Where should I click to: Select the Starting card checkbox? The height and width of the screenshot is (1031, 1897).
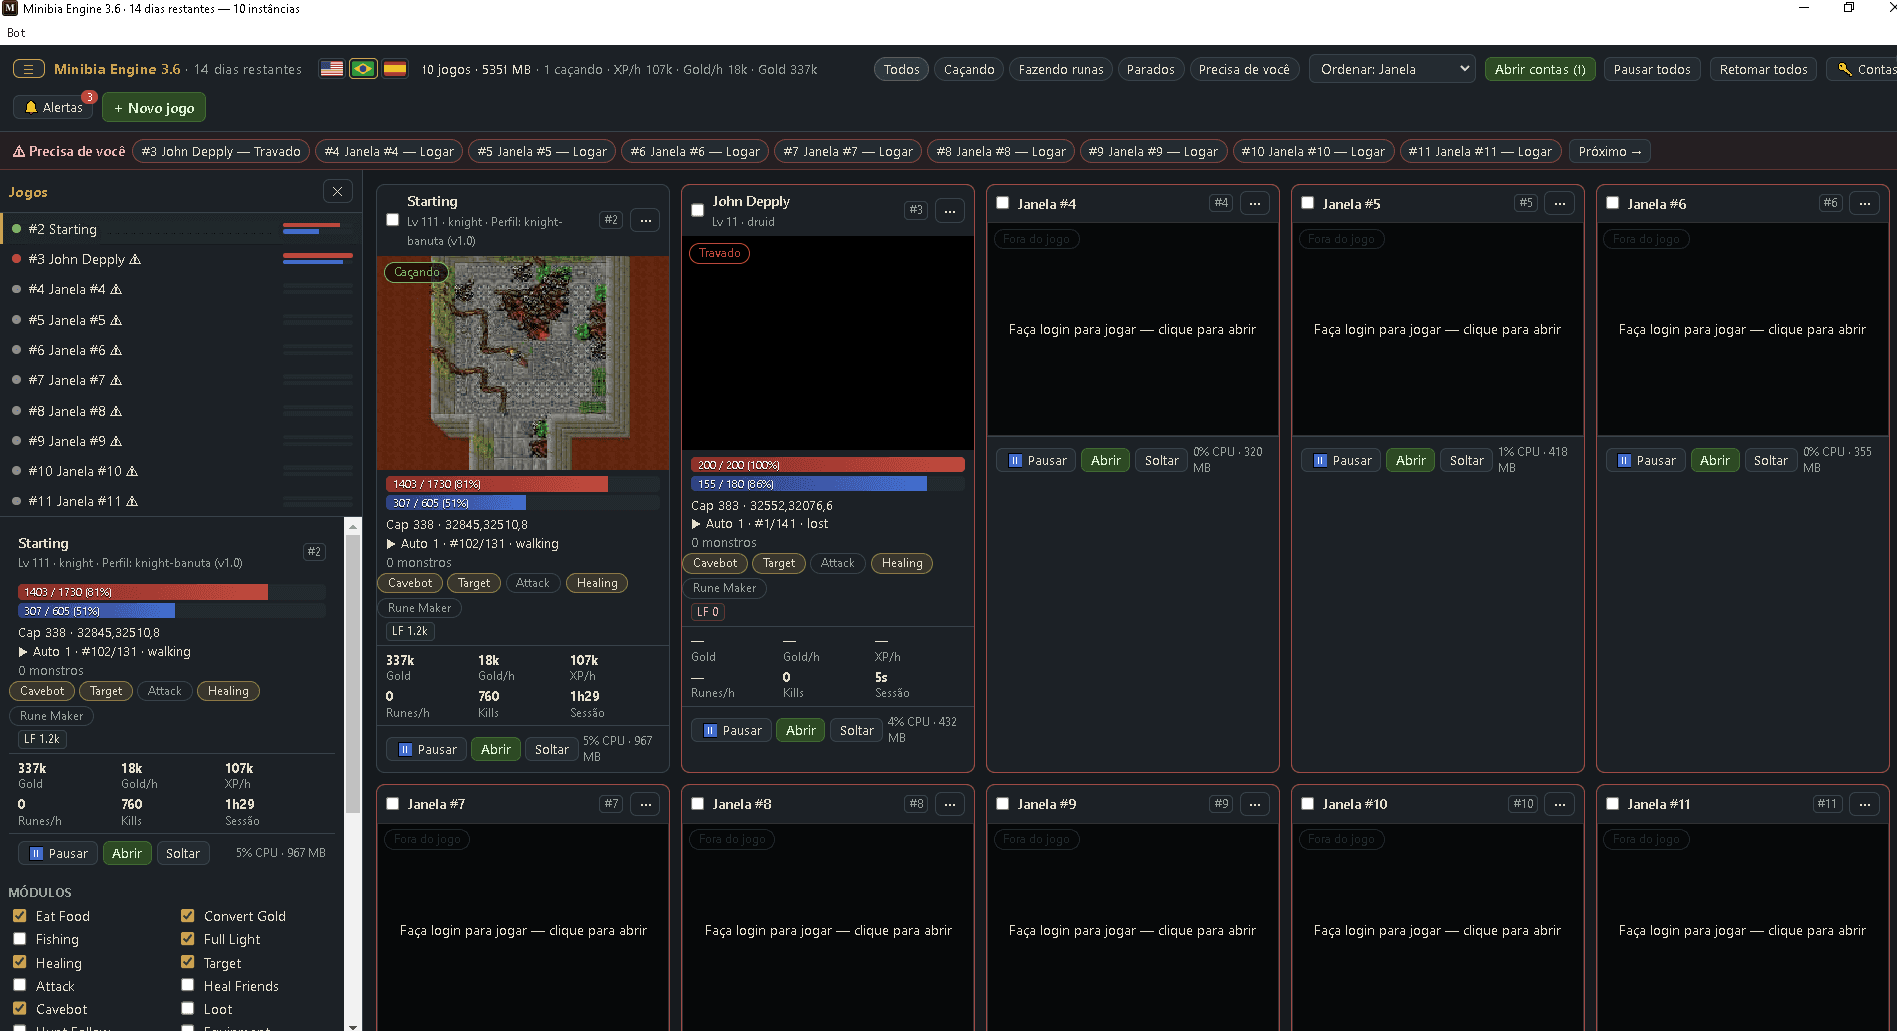(x=393, y=220)
